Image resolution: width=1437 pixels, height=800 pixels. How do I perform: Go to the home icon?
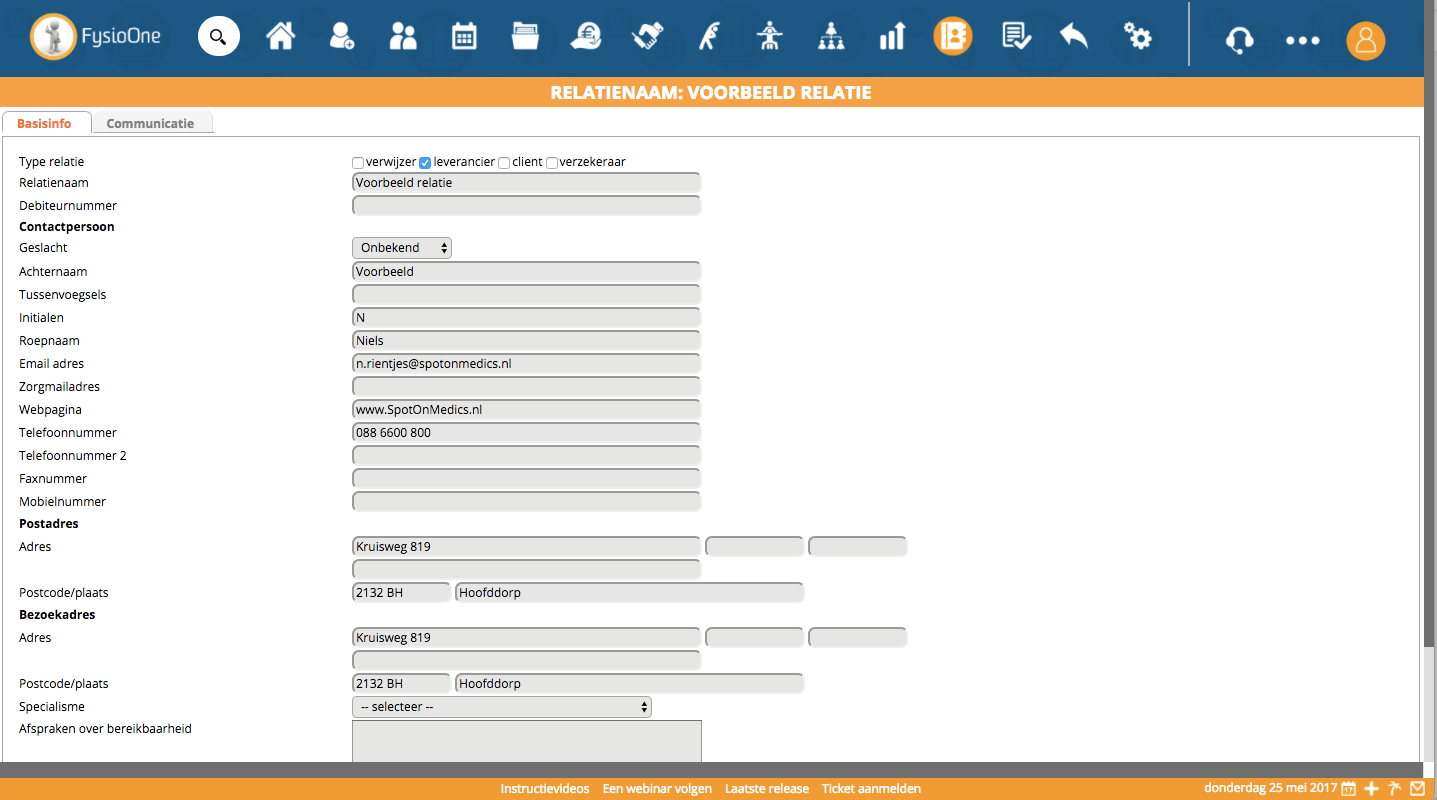pyautogui.click(x=280, y=38)
